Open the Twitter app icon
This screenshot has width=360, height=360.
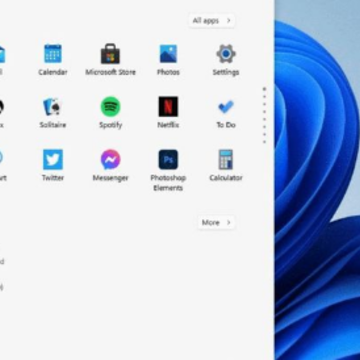pos(53,159)
